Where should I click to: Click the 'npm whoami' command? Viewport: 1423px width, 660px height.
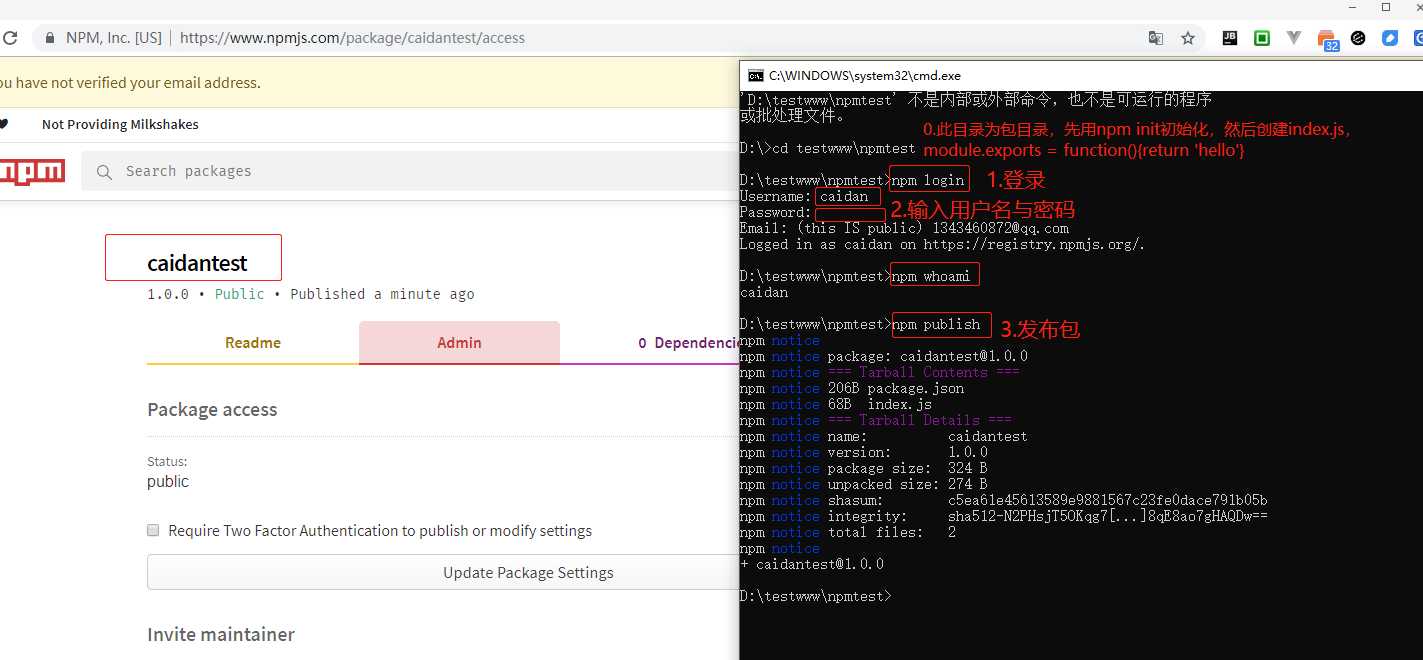pos(932,276)
